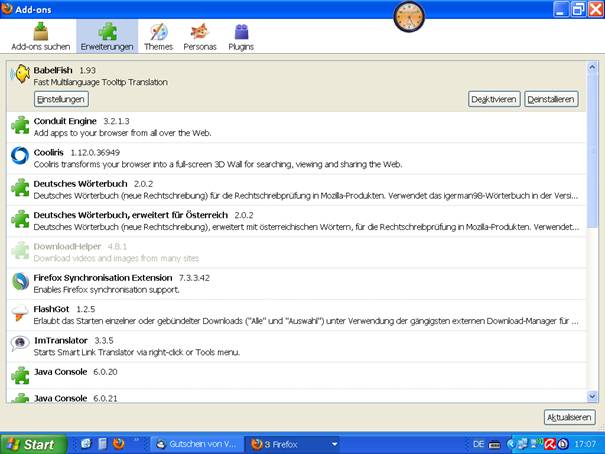Click Deinstallieren for BabelFish

[x=552, y=99]
